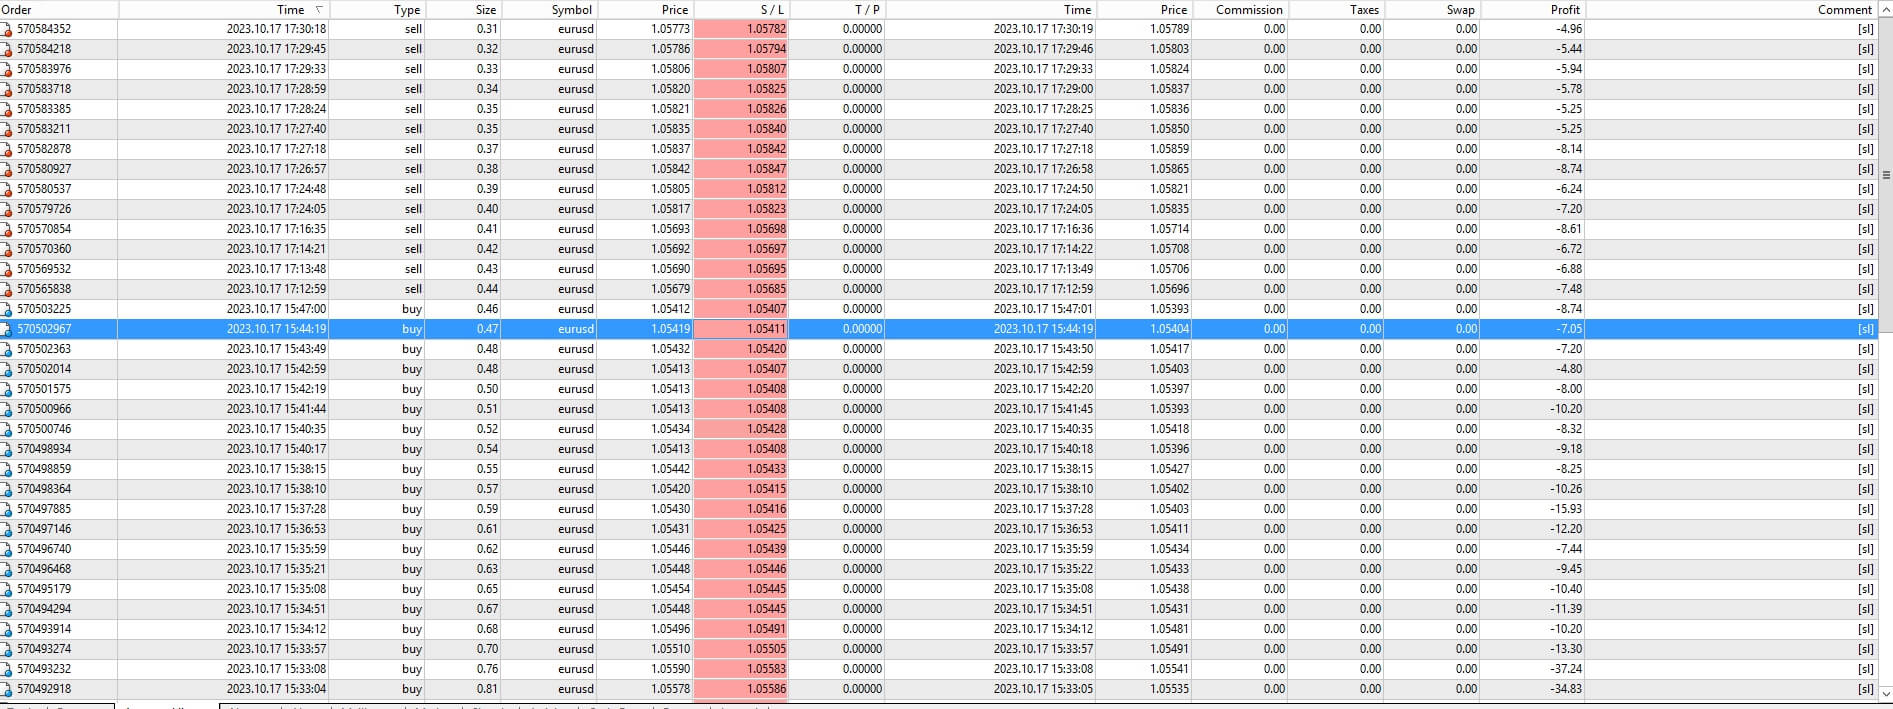The image size is (1893, 709).
Task: Click the vertical scrollbar thumb
Action: [x=1886, y=175]
